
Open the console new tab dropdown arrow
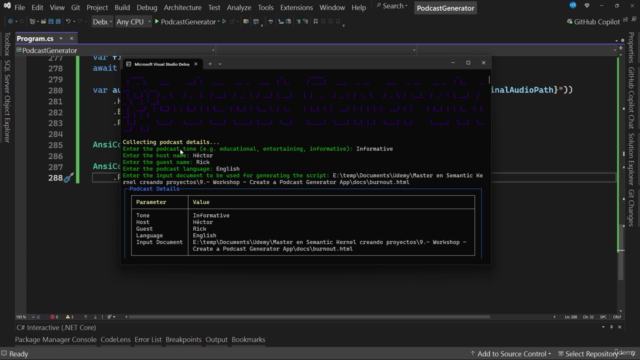(x=220, y=64)
